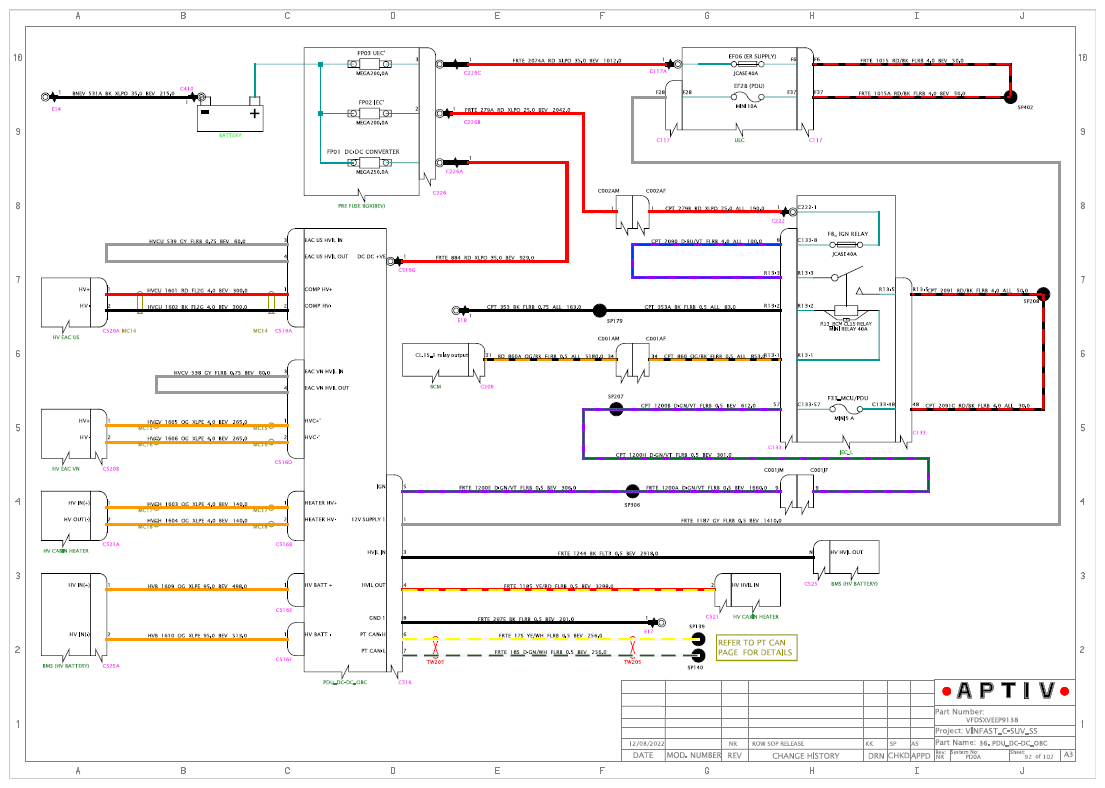Click the 'CHANGE HISTORY' title block header

click(x=805, y=756)
